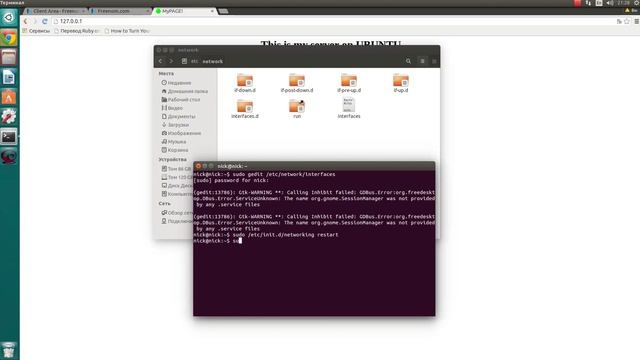Switch to the Client Area Freenom tab
640x360 pixels.
click(56, 11)
